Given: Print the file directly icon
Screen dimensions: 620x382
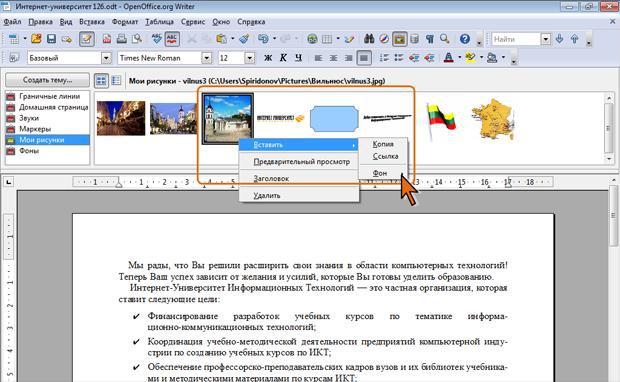Looking at the screenshot, I should (x=122, y=39).
